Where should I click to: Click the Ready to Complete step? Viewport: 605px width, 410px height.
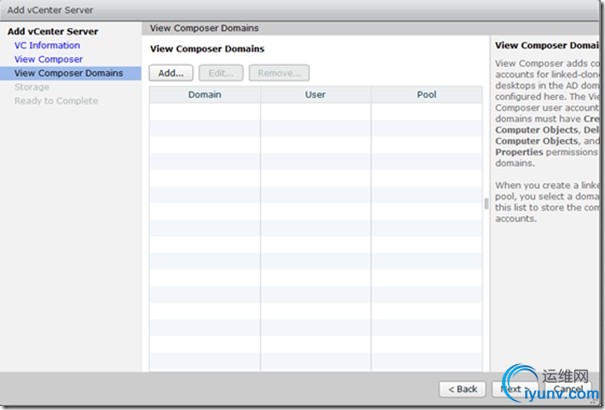coord(56,101)
